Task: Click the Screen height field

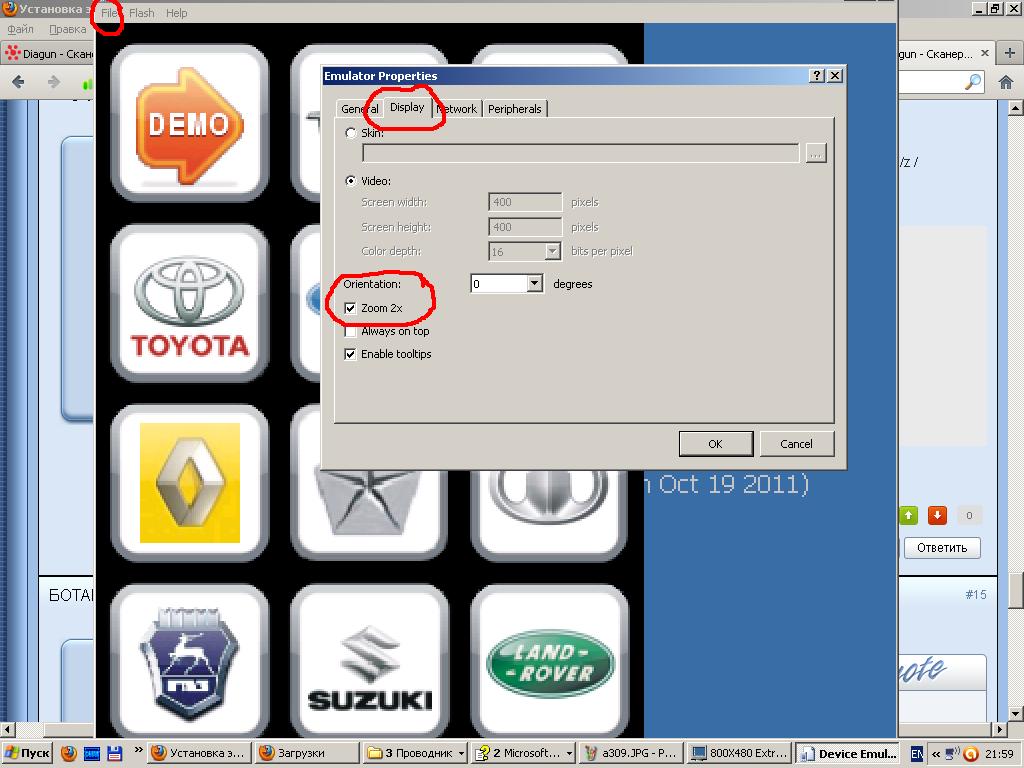Action: (525, 227)
